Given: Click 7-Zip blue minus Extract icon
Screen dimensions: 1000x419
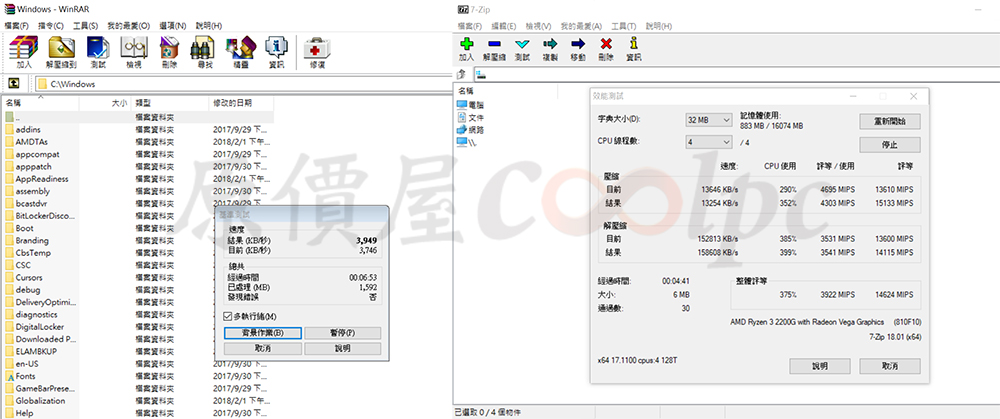Looking at the screenshot, I should coord(494,49).
